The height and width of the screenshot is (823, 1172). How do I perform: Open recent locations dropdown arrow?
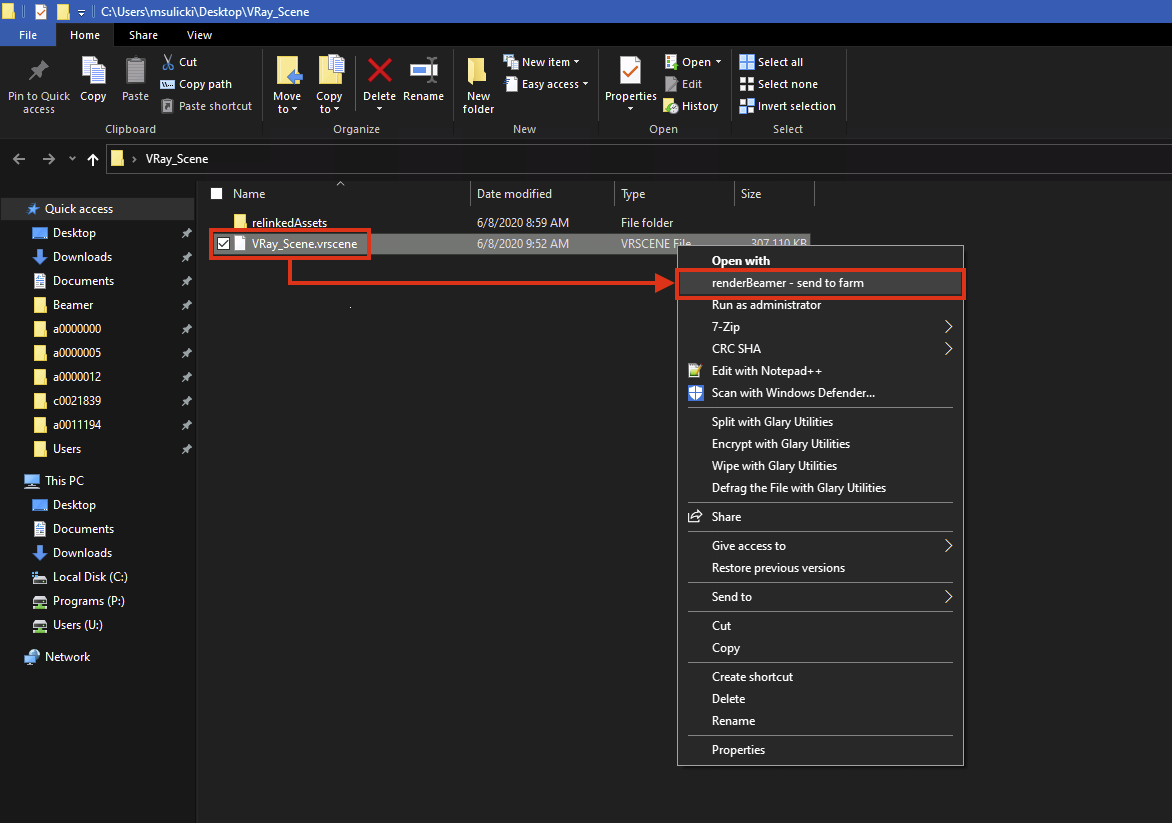tap(73, 158)
